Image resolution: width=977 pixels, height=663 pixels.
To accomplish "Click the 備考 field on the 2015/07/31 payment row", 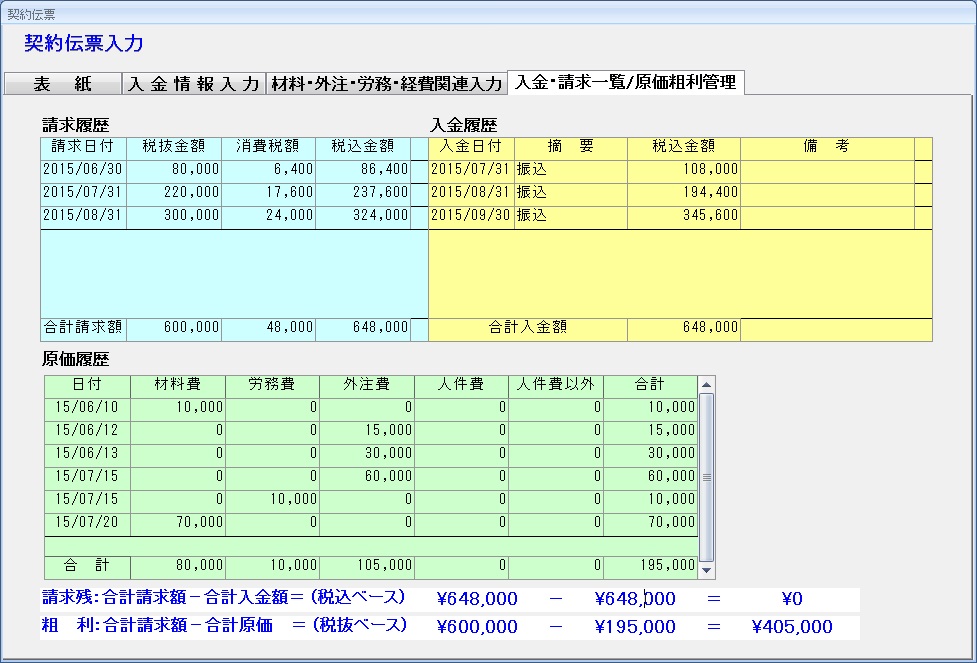I will [x=826, y=170].
